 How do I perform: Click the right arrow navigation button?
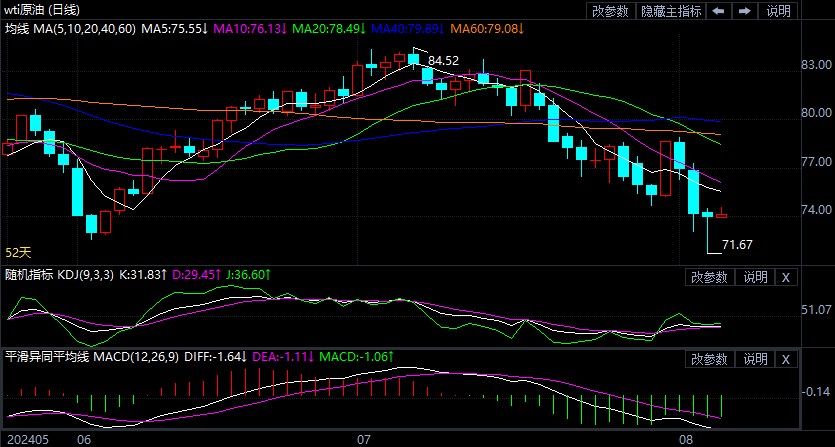745,11
